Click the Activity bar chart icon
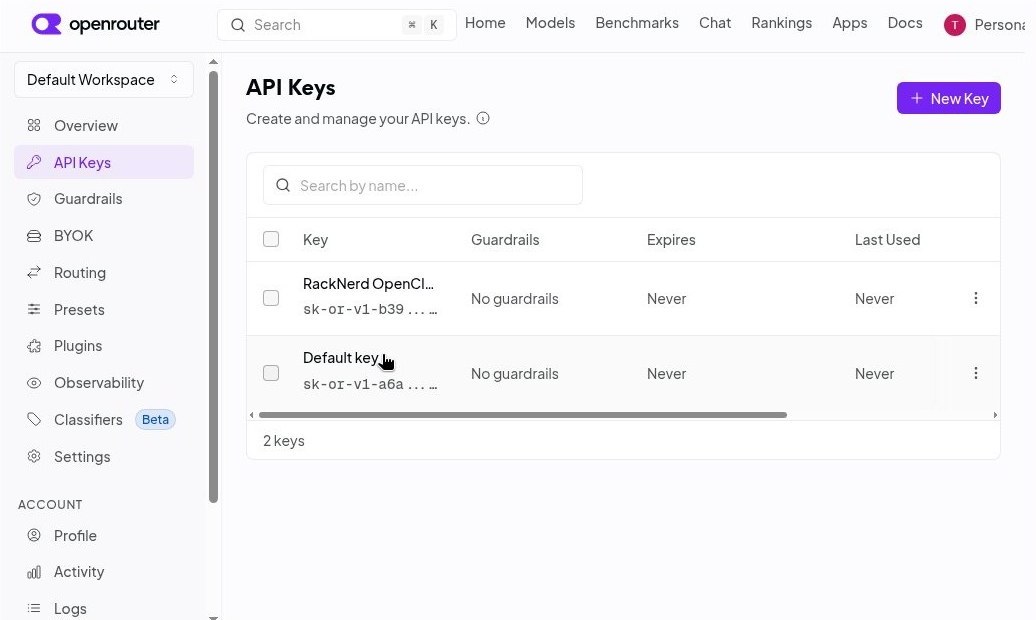Viewport: 1036px width, 620px height. (34, 572)
